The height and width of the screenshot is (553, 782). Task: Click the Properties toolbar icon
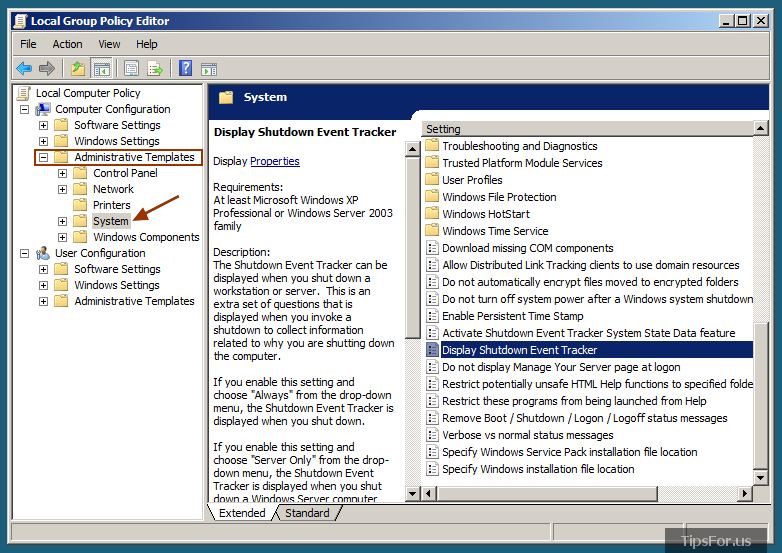click(131, 68)
